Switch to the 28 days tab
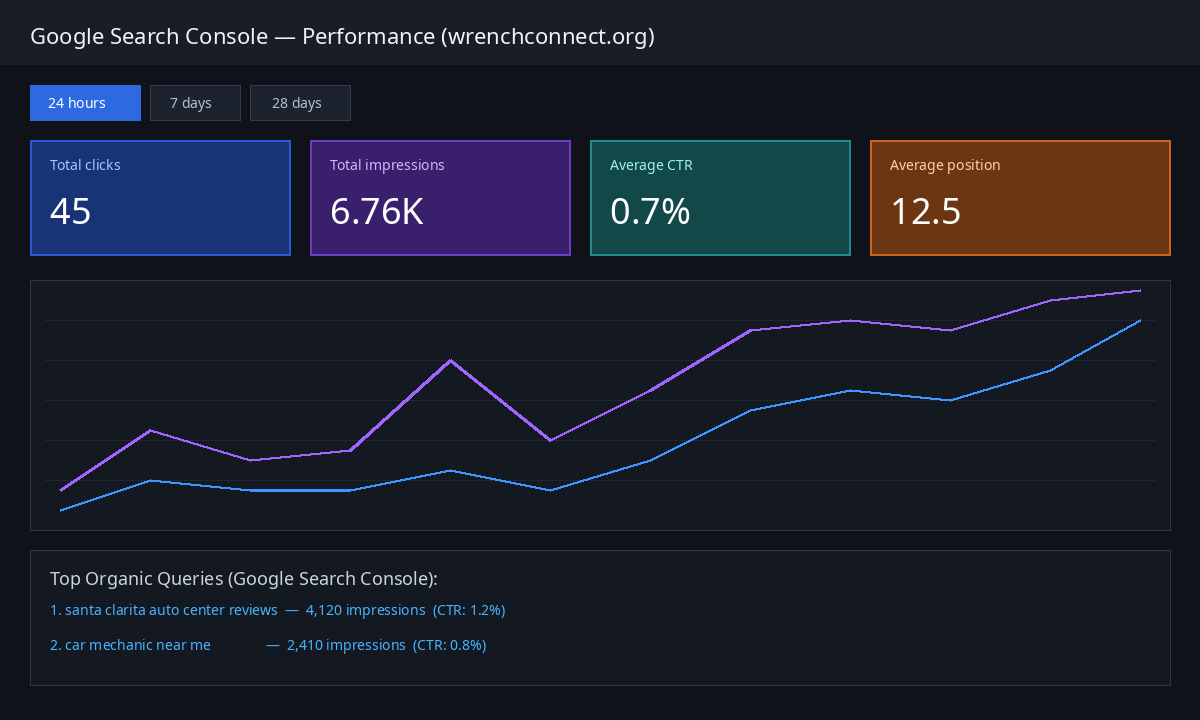The width and height of the screenshot is (1200, 720). pos(300,103)
